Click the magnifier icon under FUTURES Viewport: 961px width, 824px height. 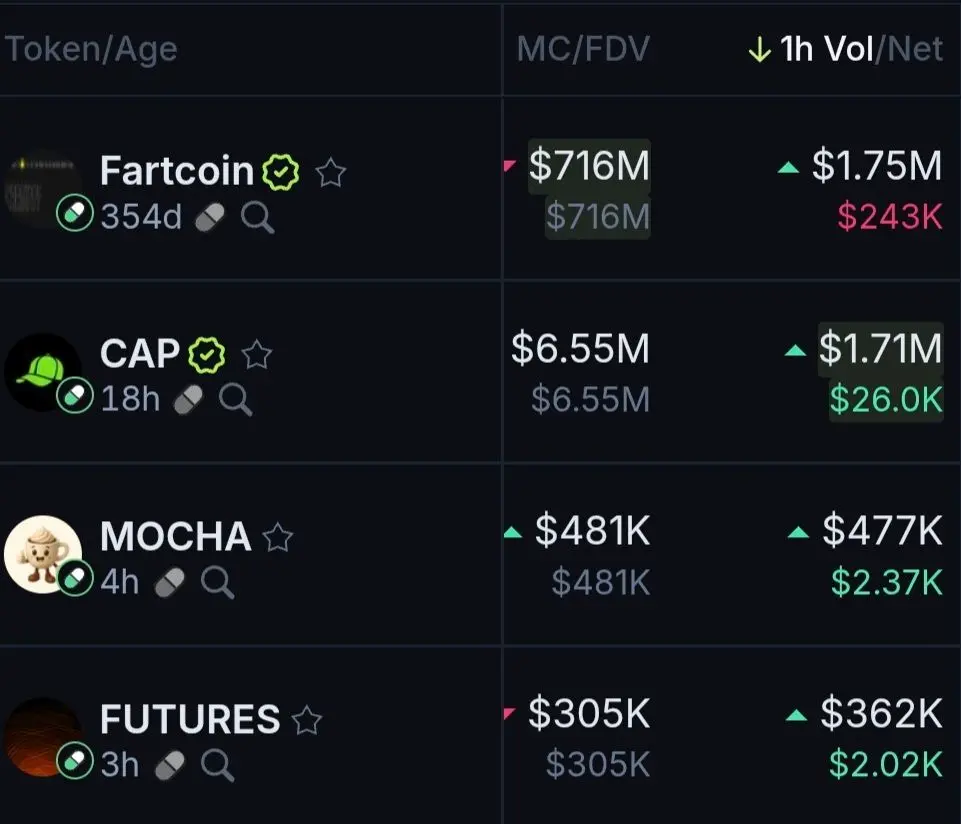coord(218,765)
